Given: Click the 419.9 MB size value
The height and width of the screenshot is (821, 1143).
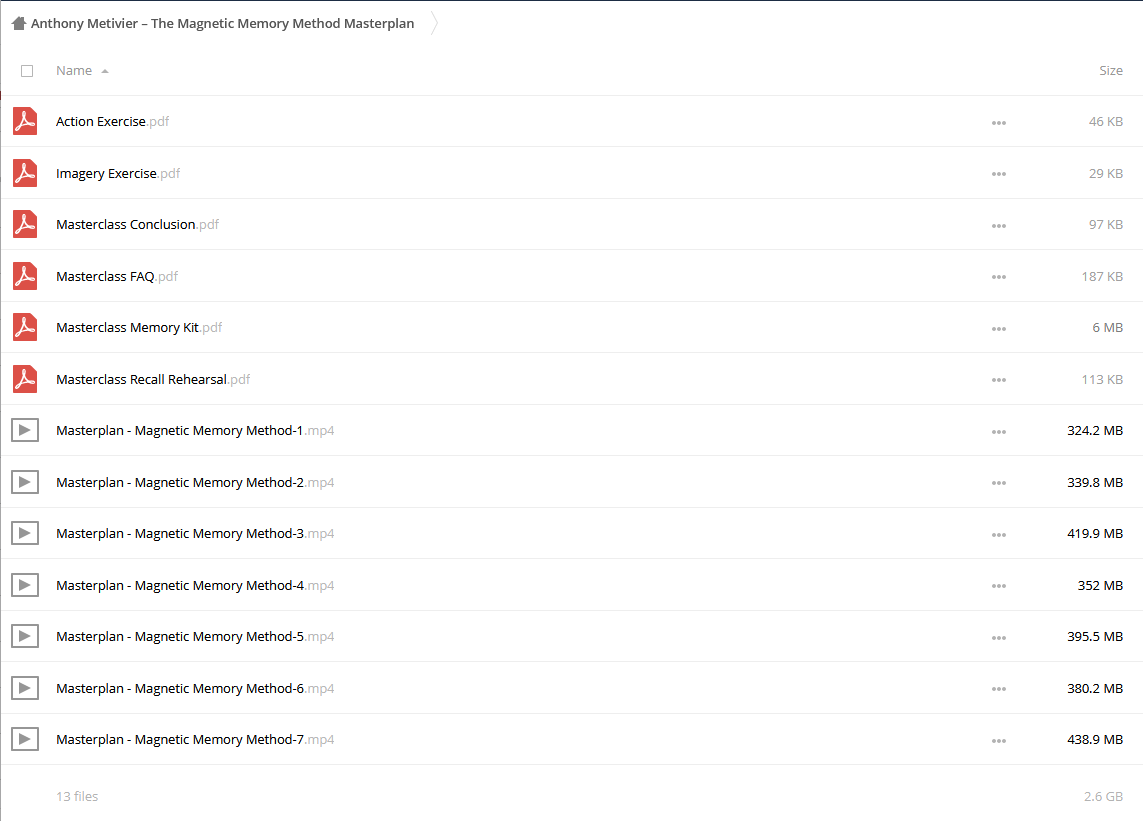Looking at the screenshot, I should 1095,533.
